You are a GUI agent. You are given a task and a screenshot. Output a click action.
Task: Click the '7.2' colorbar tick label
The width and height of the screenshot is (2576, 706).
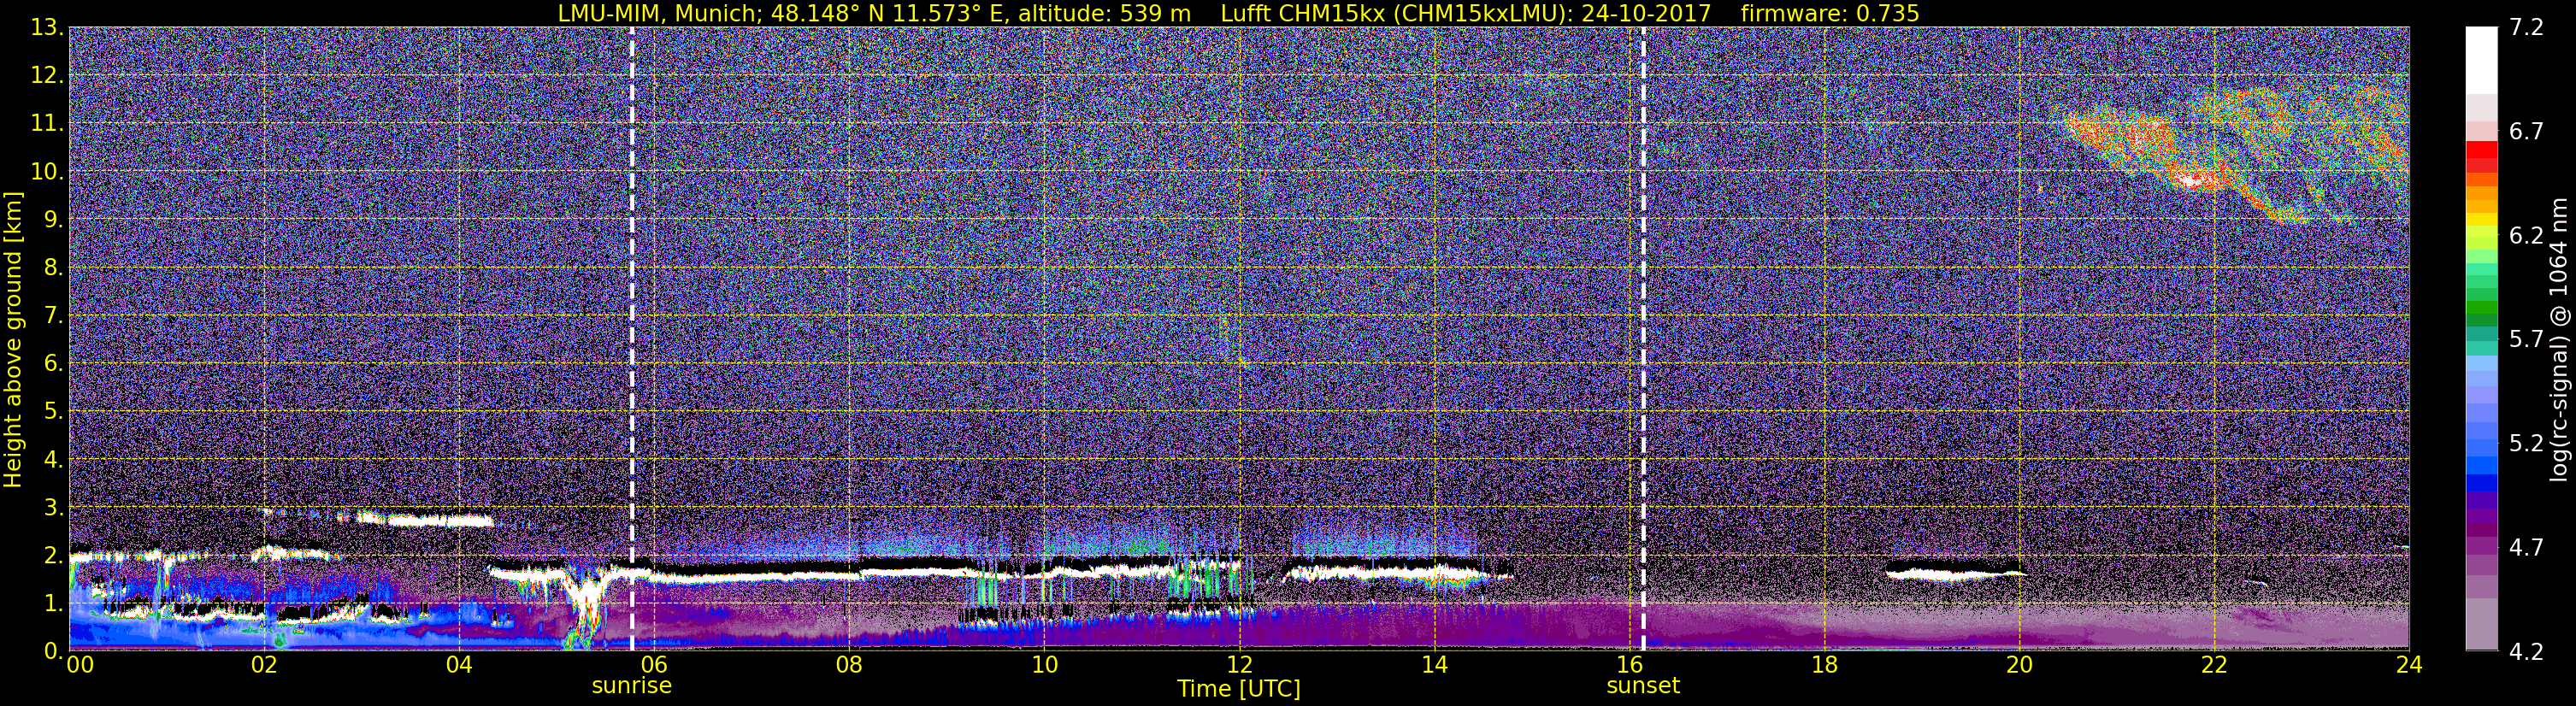click(x=2526, y=28)
